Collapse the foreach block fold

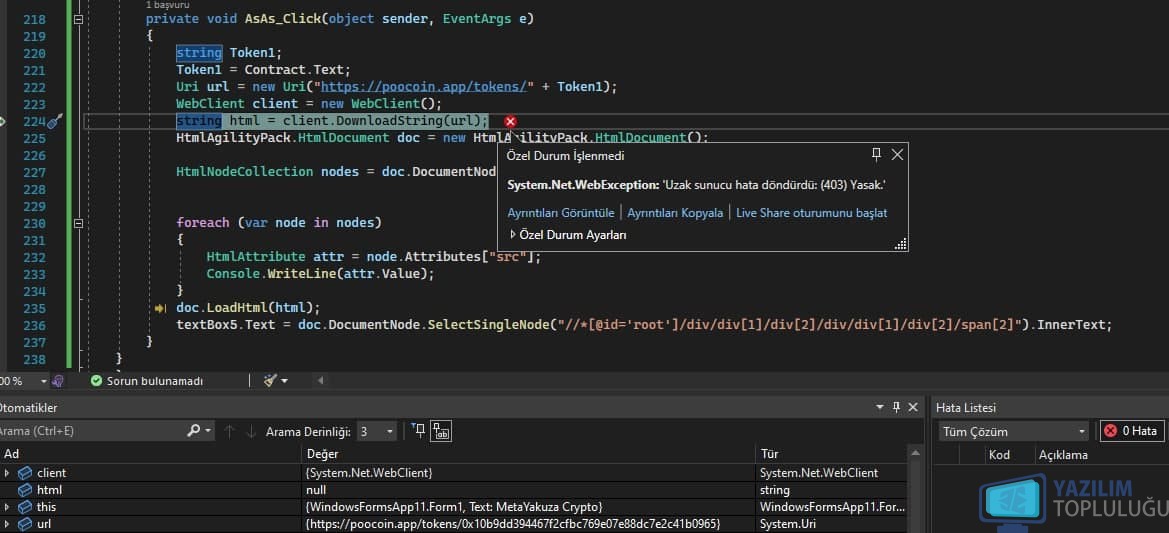[x=78, y=223]
